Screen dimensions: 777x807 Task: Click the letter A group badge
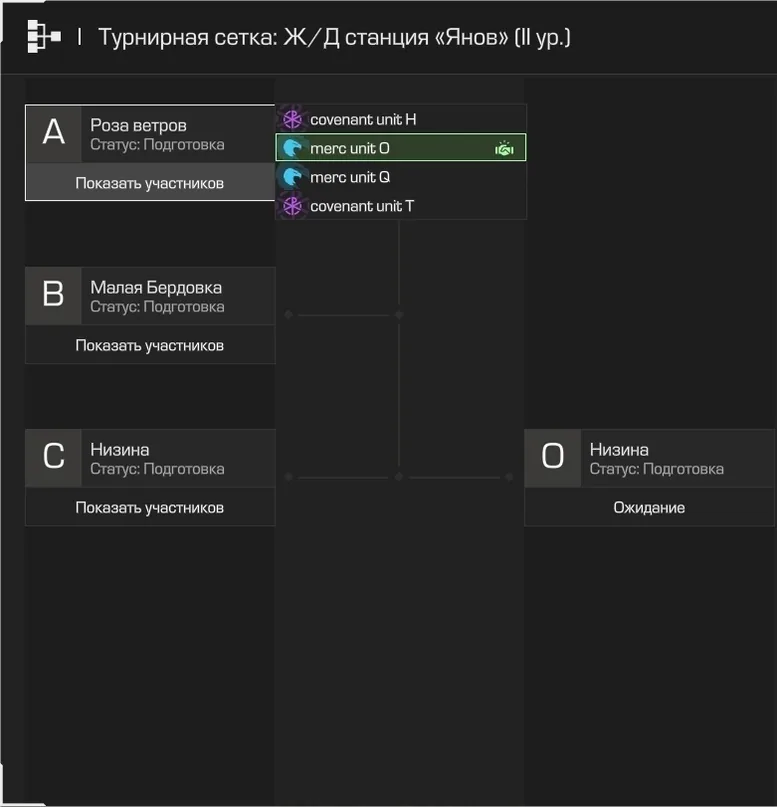(x=54, y=134)
